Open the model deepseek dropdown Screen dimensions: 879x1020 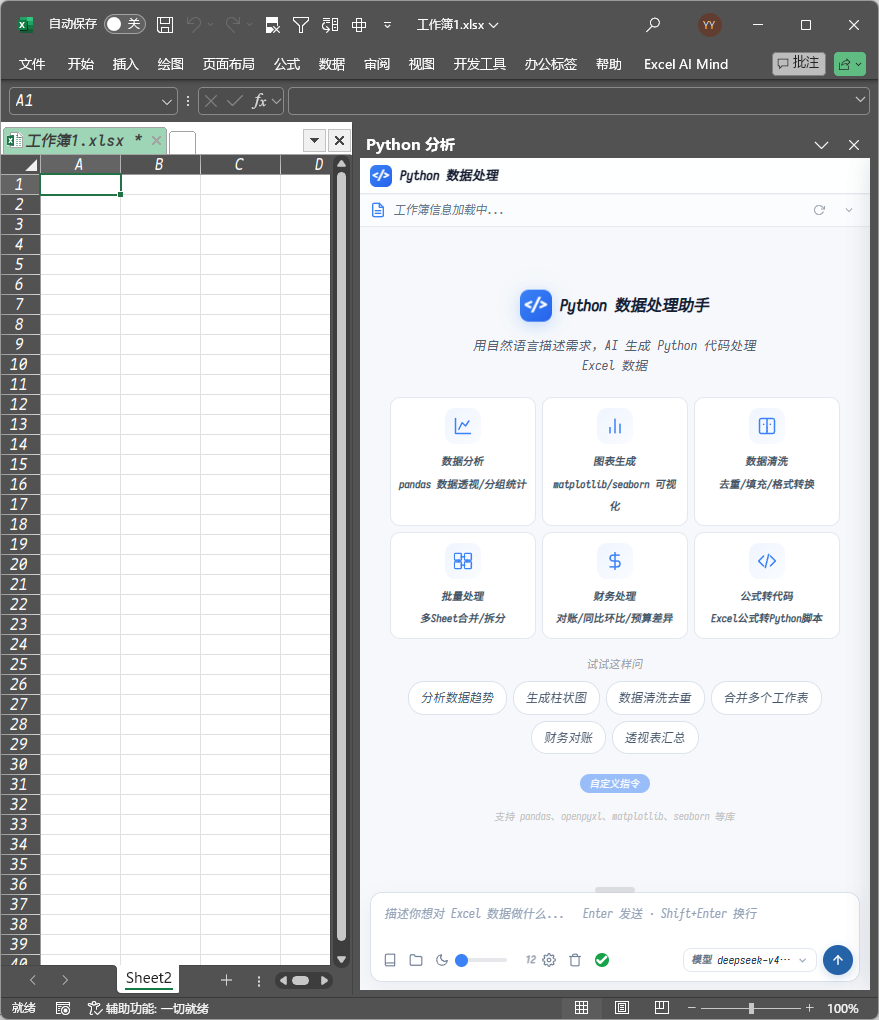[x=750, y=960]
